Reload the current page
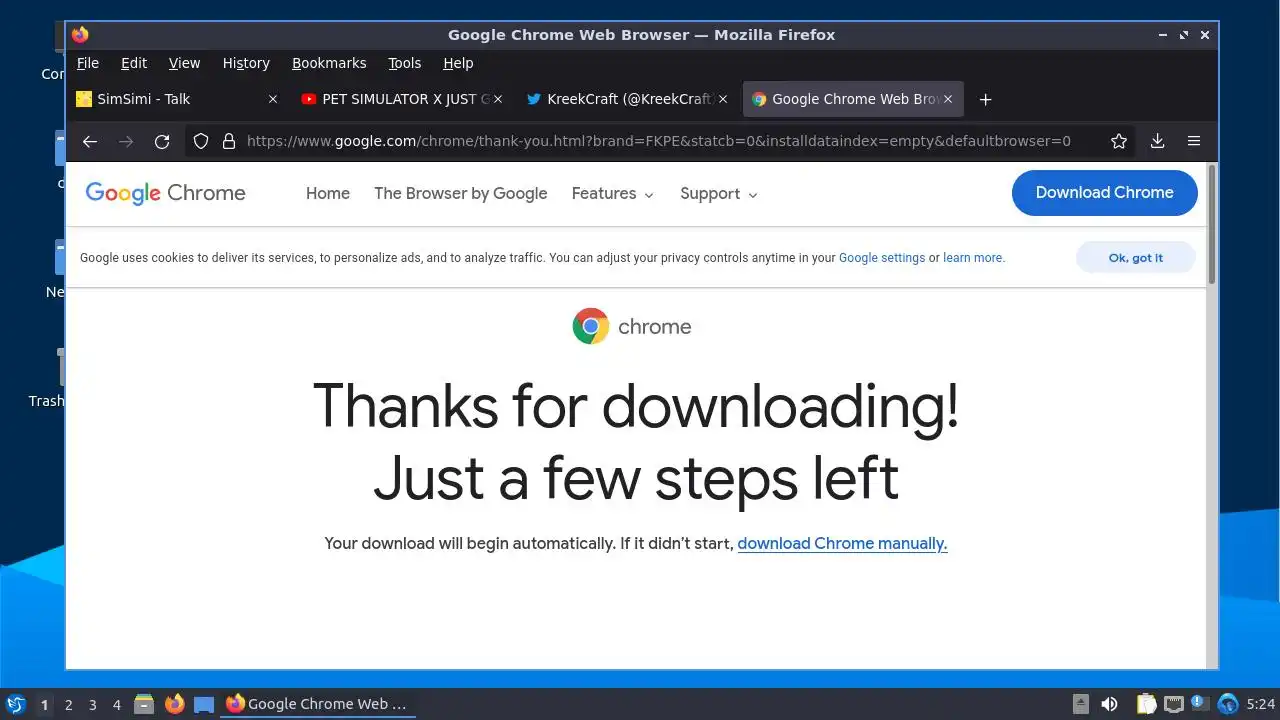 (162, 141)
